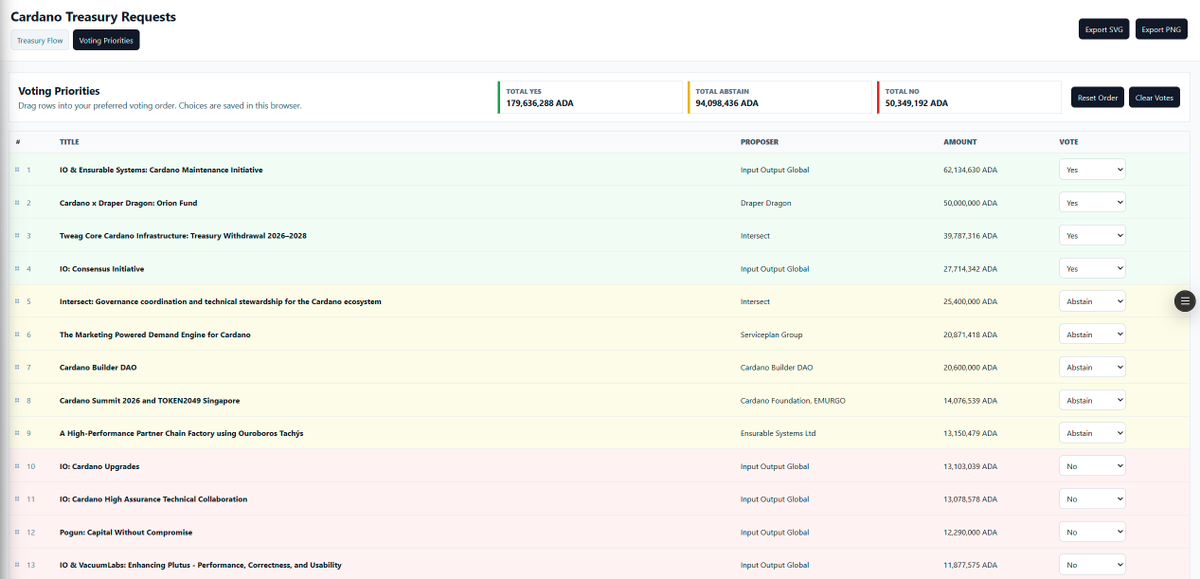The height and width of the screenshot is (579, 1200).
Task: Open vote dropdown for IO & Ensurable Systems
Action: pyautogui.click(x=1092, y=170)
